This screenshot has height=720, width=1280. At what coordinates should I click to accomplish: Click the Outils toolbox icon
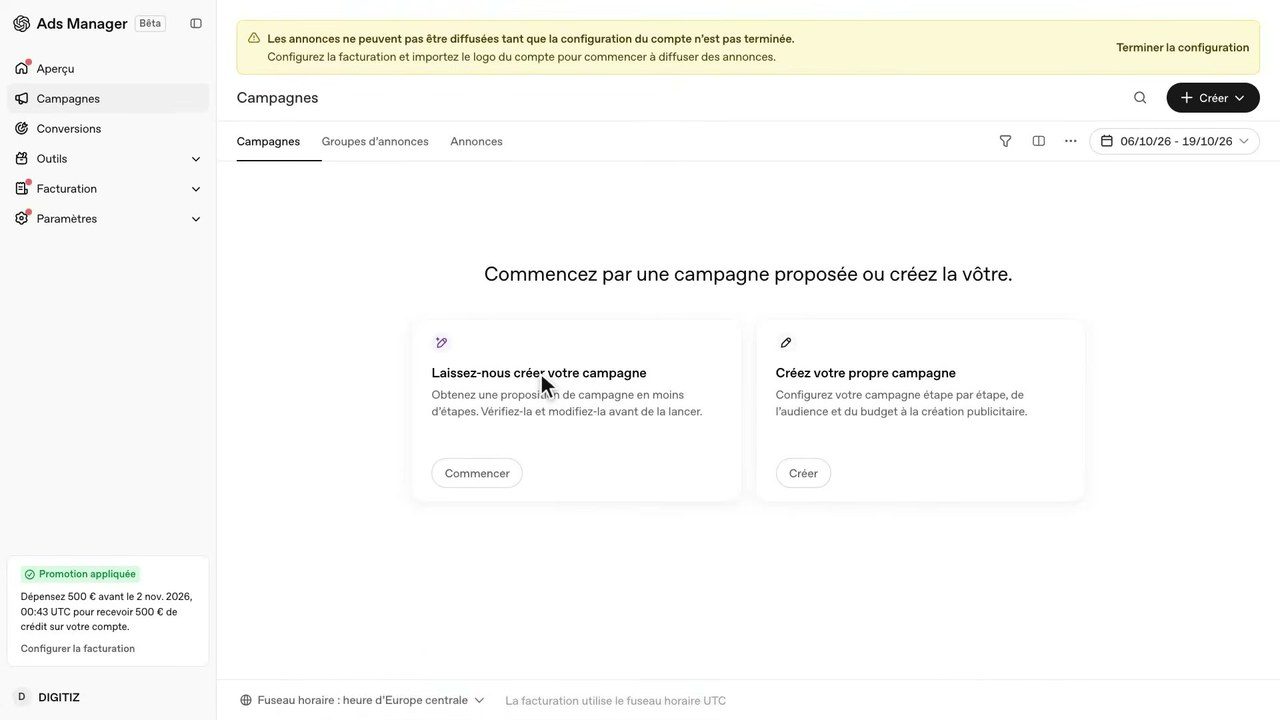click(x=21, y=158)
